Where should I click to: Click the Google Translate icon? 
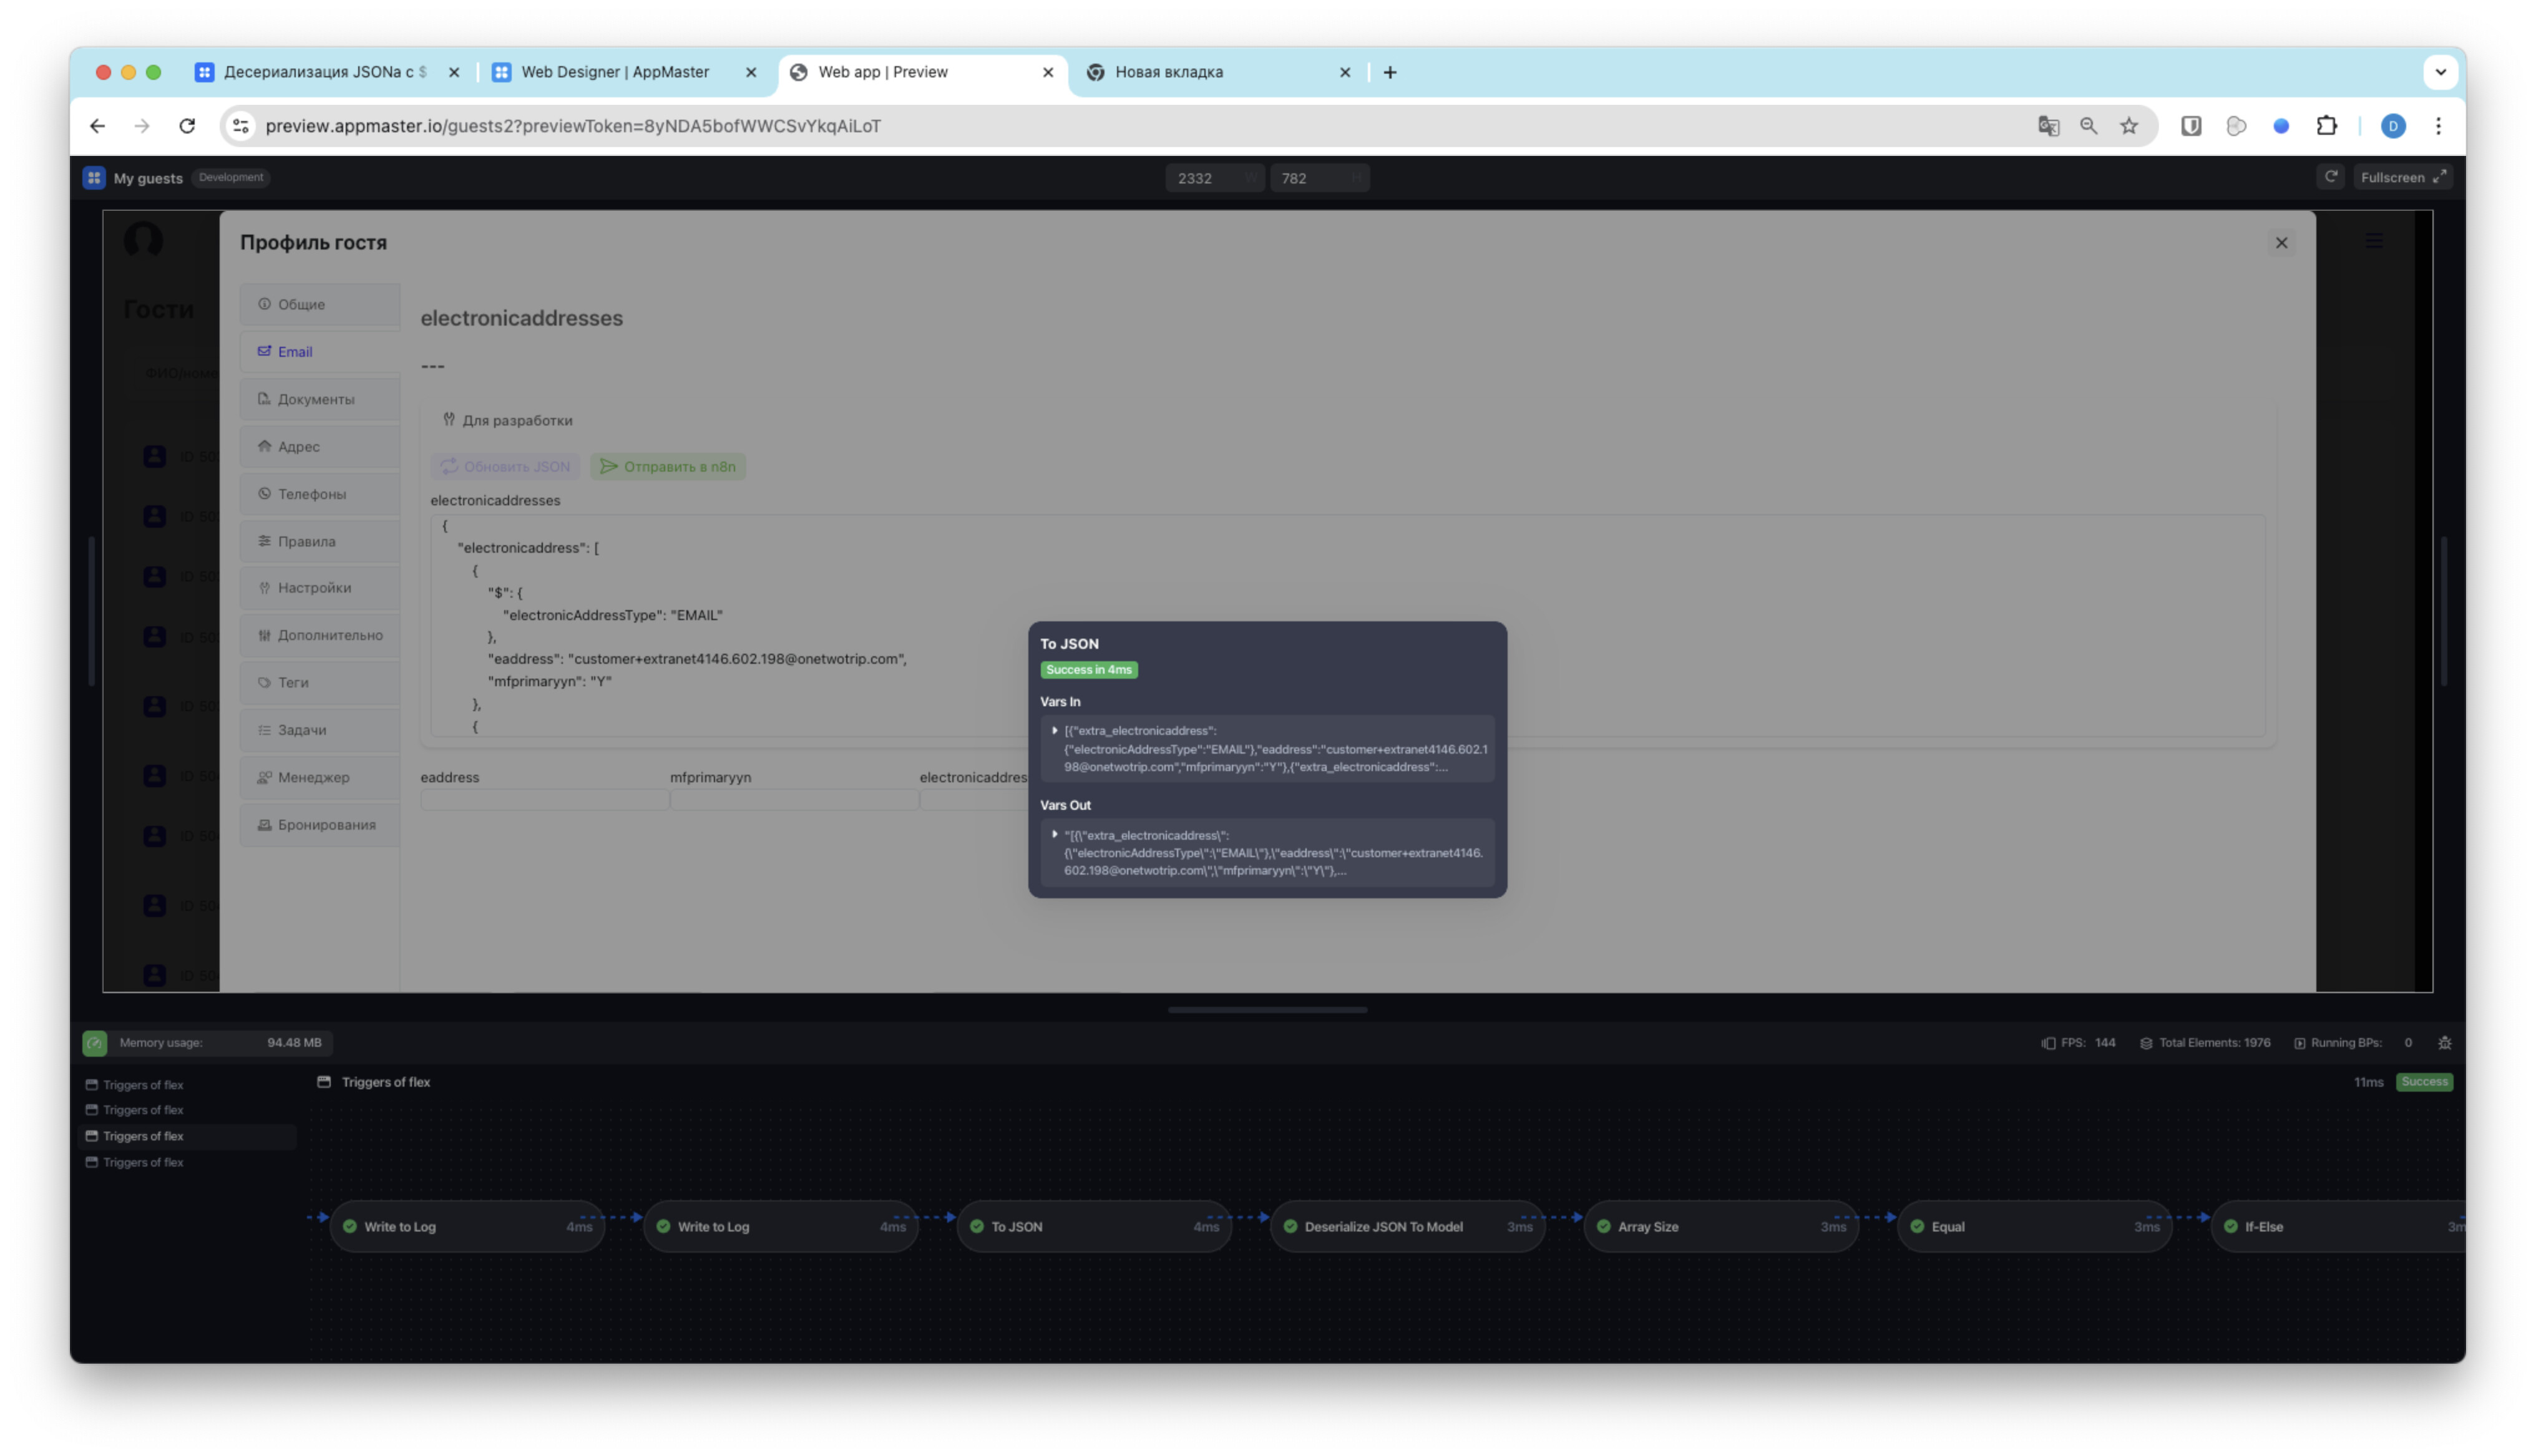[2048, 126]
